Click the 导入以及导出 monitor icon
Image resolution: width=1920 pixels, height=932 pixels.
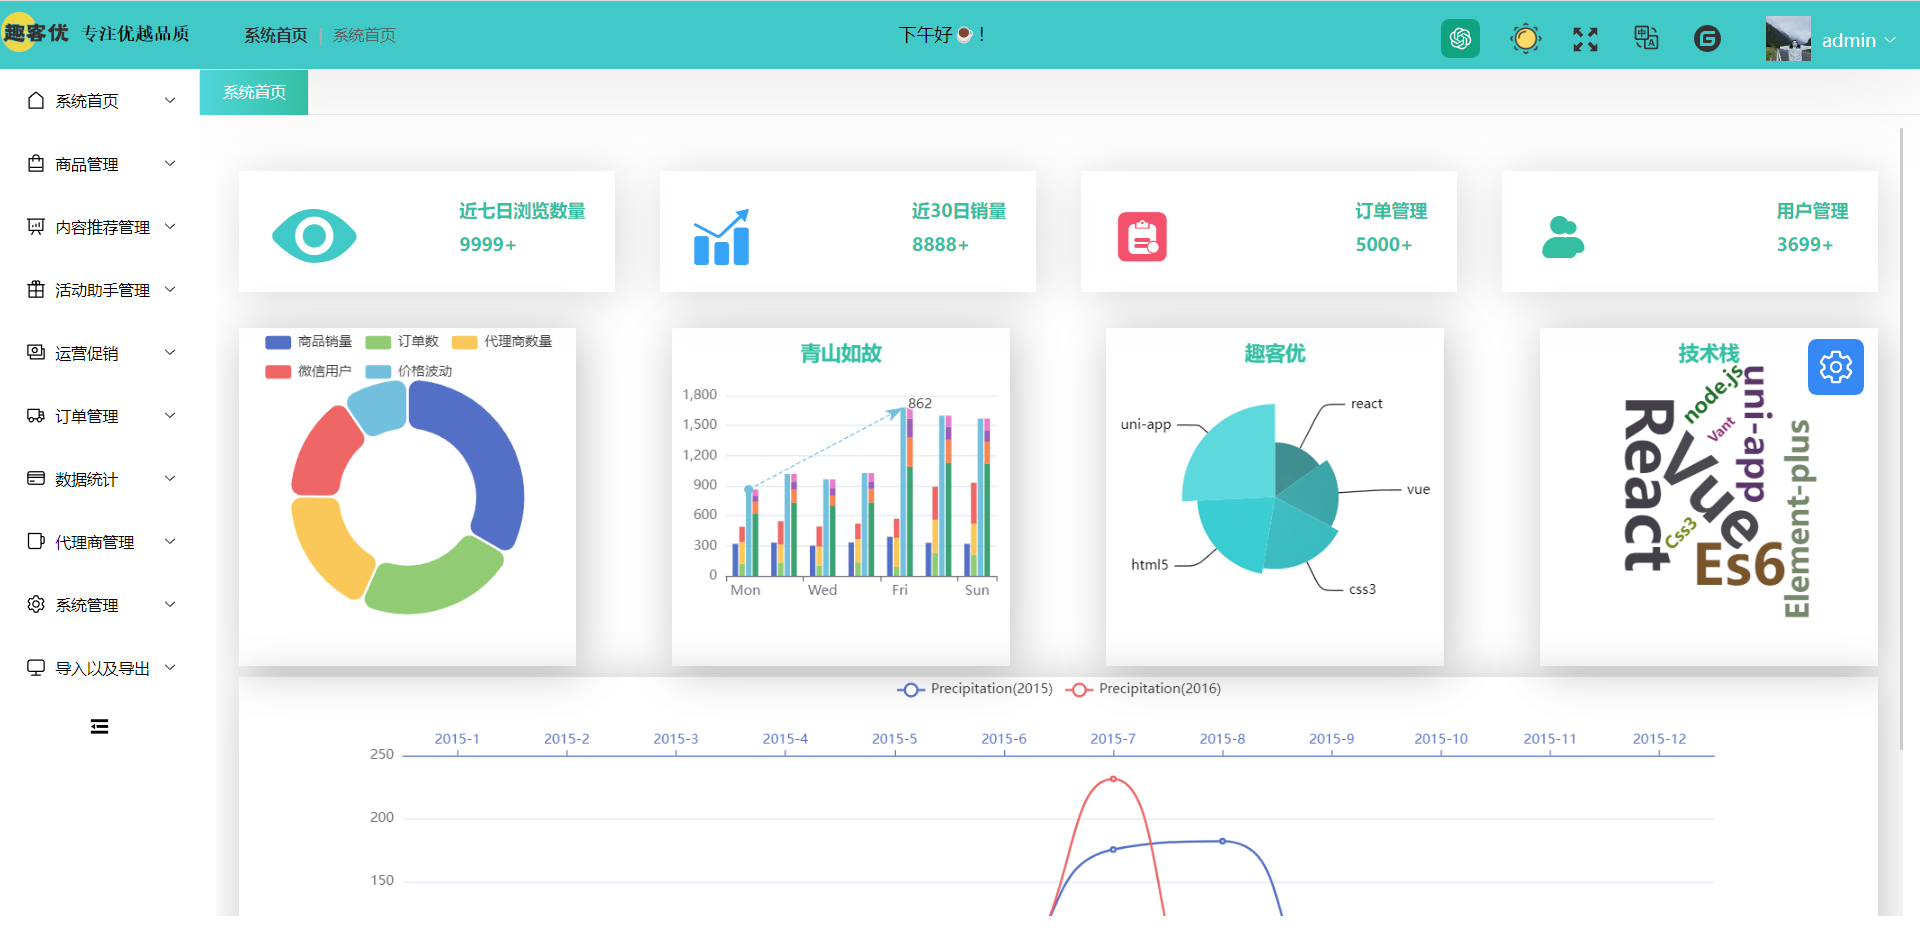click(x=36, y=667)
